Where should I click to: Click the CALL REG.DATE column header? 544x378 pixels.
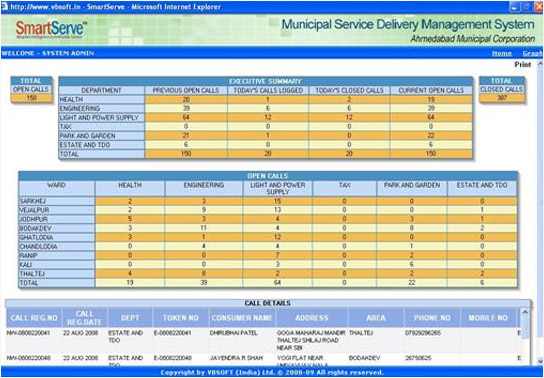[85, 318]
